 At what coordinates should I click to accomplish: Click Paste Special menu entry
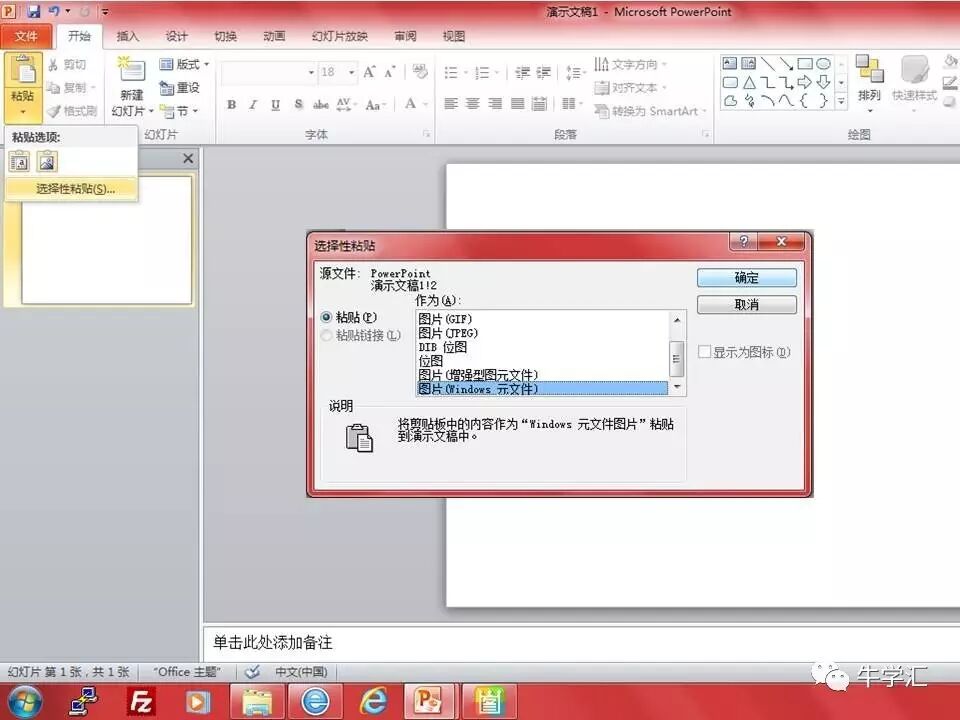click(72, 189)
